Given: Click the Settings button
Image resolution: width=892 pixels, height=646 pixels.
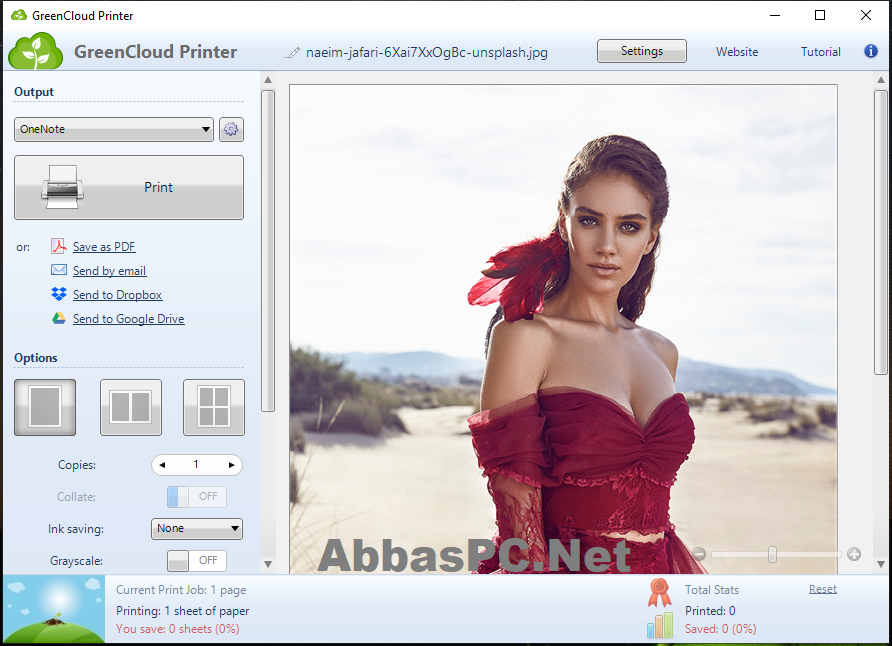Looking at the screenshot, I should [642, 51].
